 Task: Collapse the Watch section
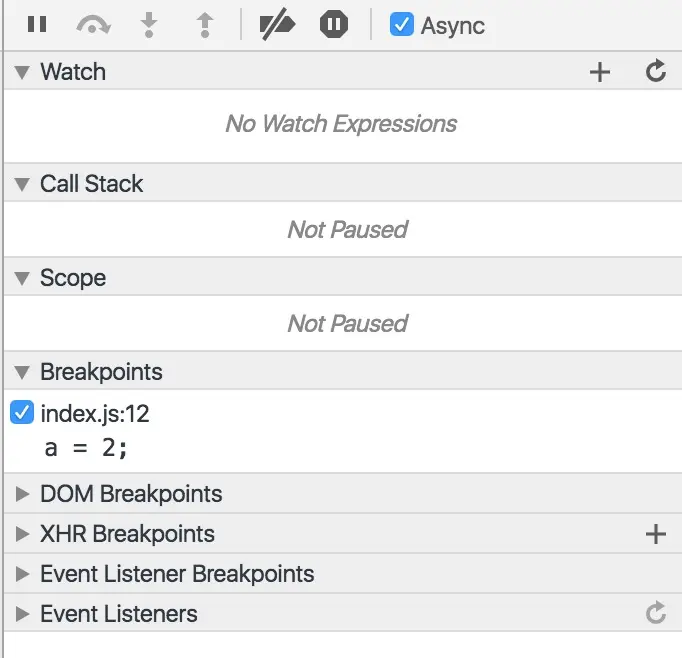pos(23,72)
